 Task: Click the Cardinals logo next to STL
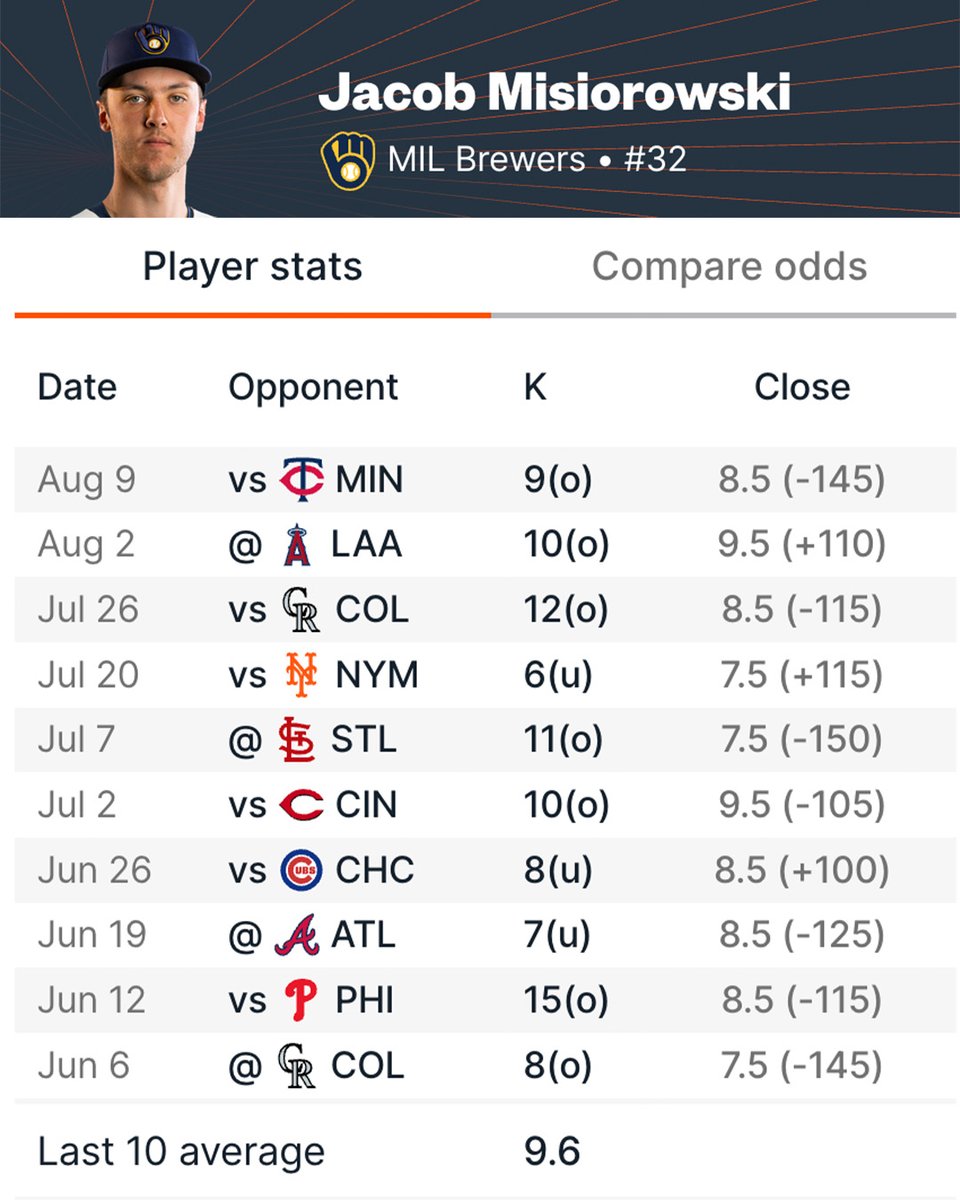tap(296, 740)
